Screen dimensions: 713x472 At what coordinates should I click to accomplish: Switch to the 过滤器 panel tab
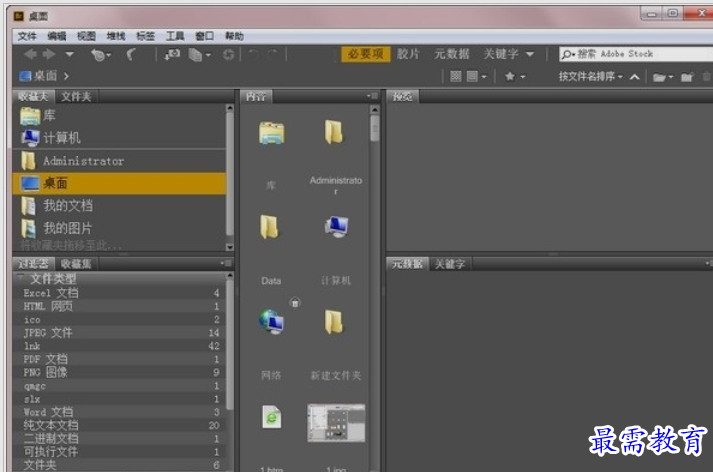[x=33, y=264]
